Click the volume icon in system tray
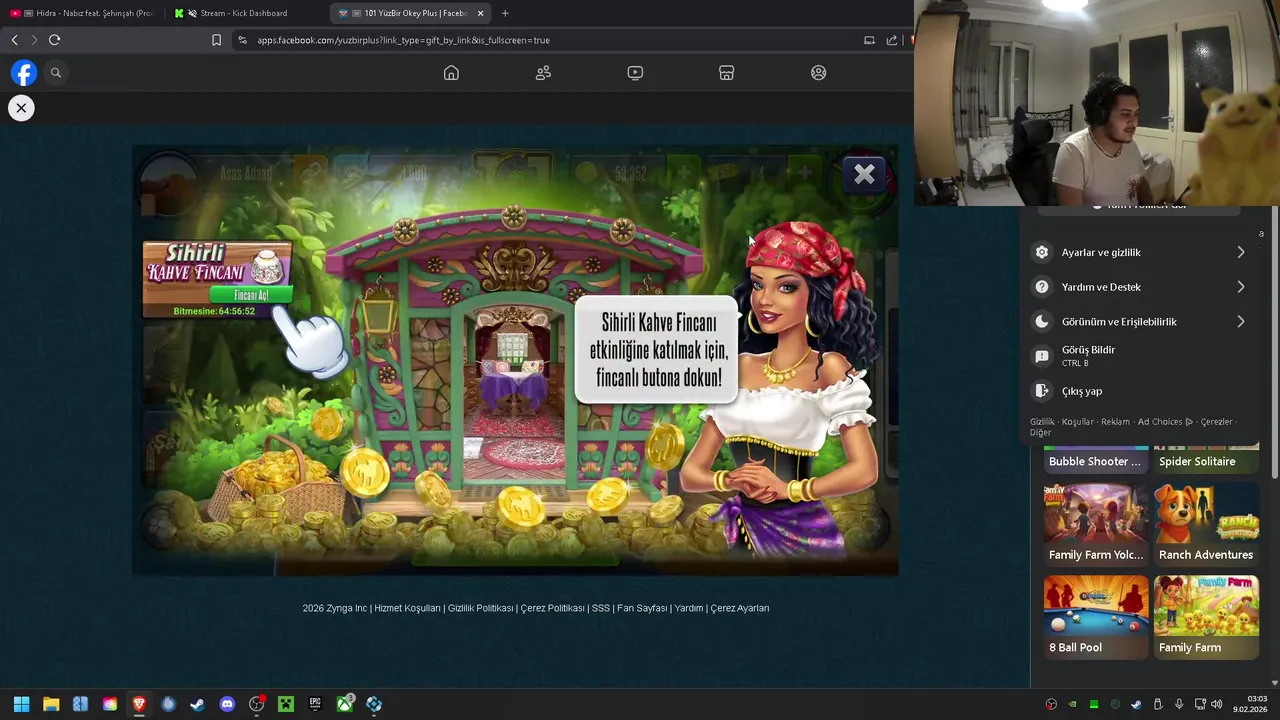This screenshot has width=1280, height=720. [x=1216, y=704]
